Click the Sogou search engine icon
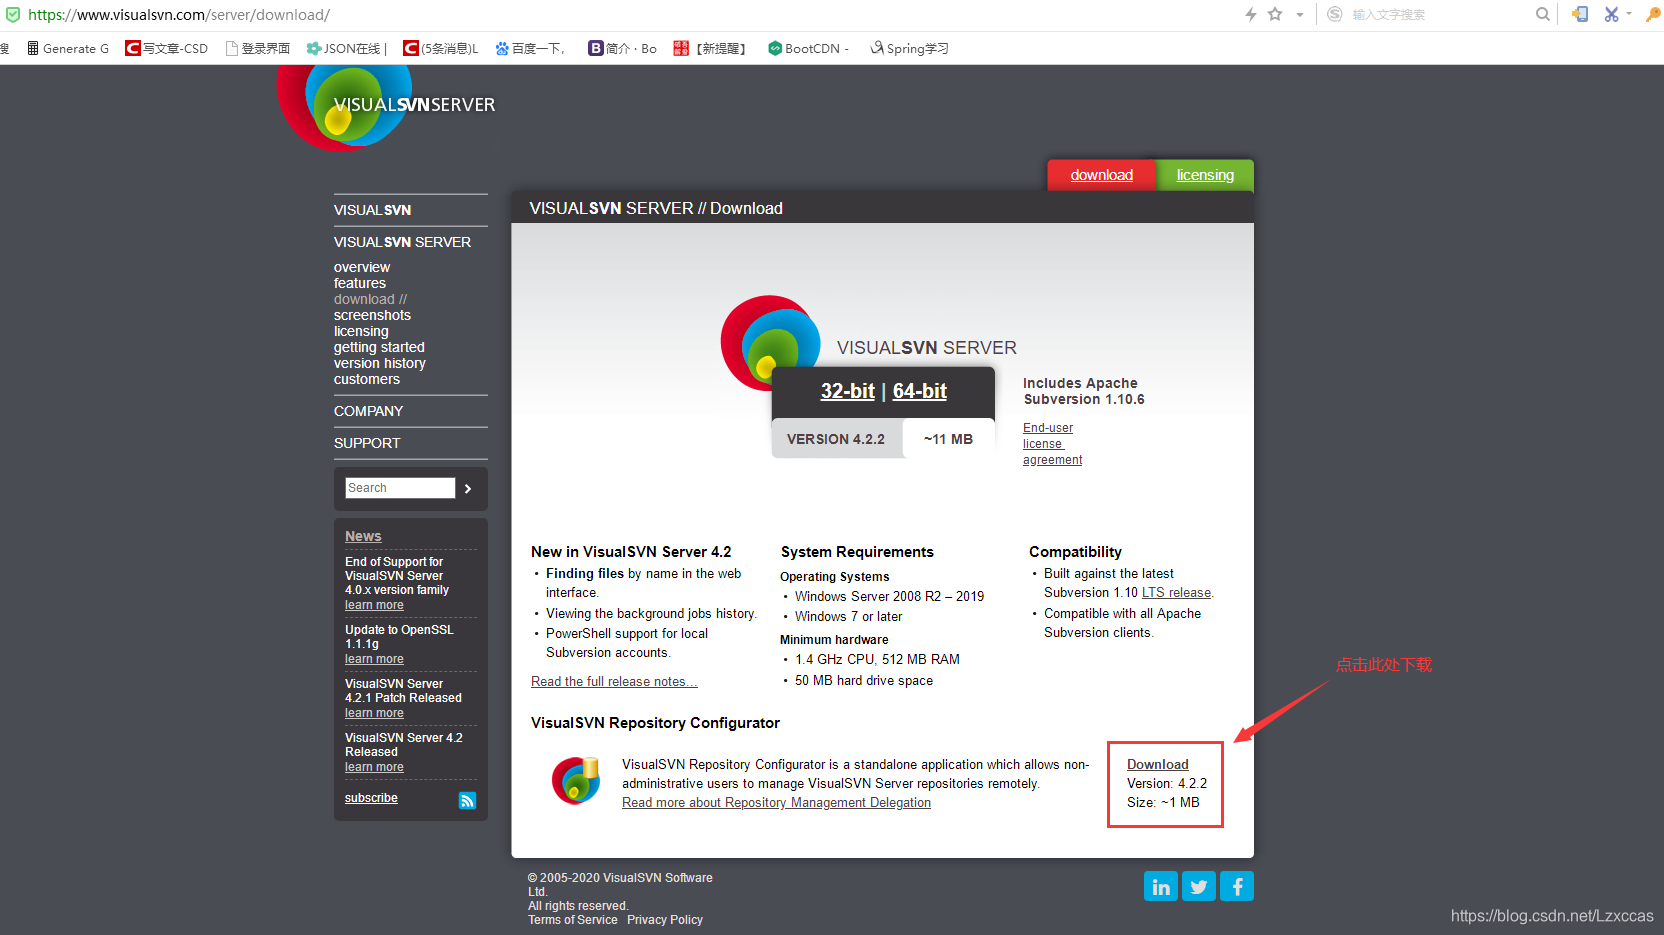Image resolution: width=1664 pixels, height=935 pixels. tap(1335, 14)
